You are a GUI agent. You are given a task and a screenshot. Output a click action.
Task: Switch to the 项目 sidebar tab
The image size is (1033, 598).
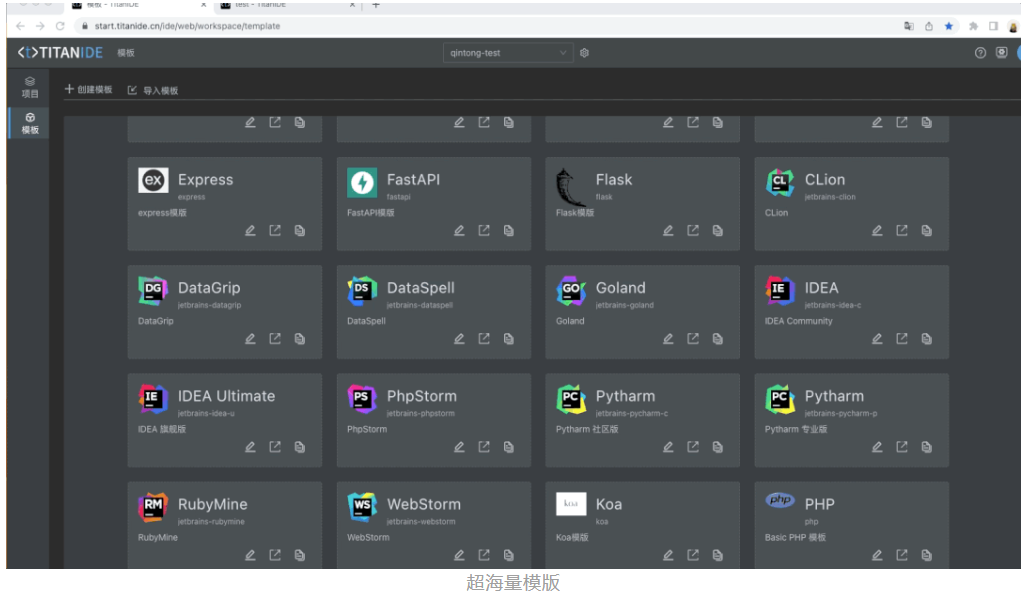pyautogui.click(x=30, y=87)
